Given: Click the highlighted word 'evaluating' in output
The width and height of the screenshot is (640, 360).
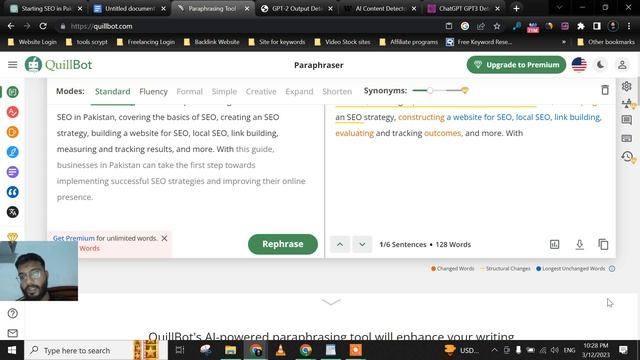Looking at the screenshot, I should (x=354, y=133).
